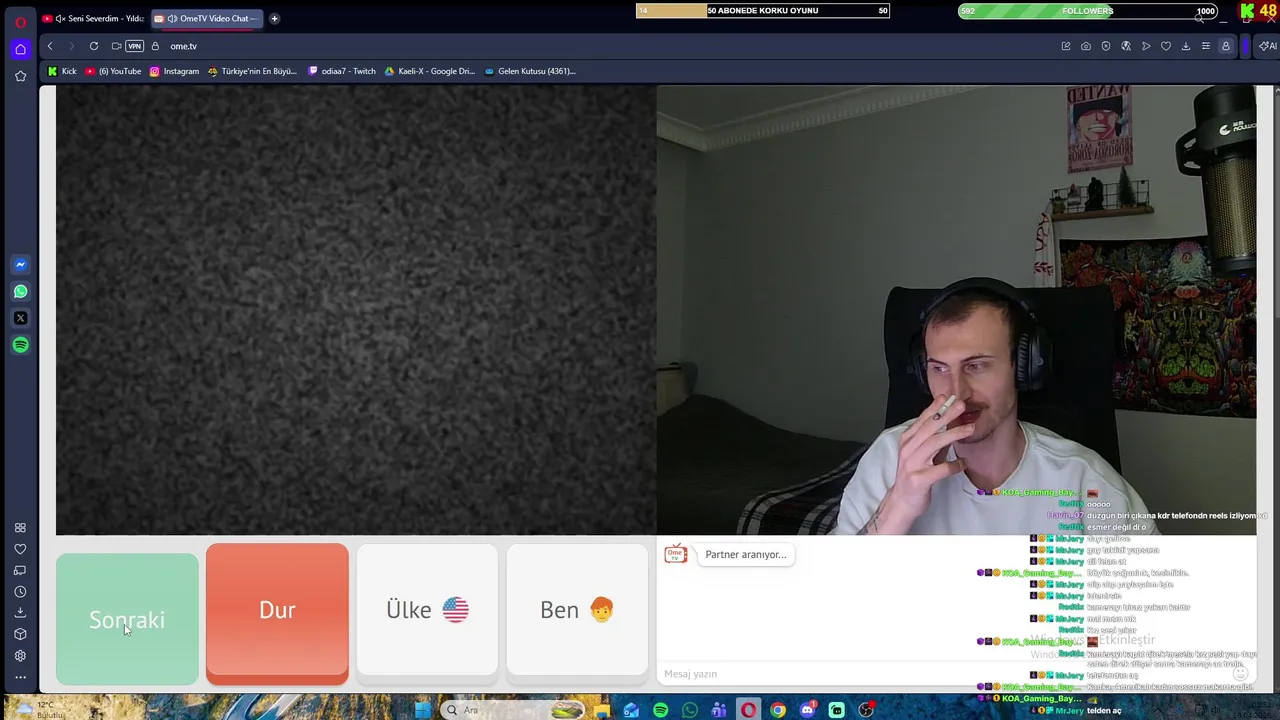Viewport: 1280px width, 720px height.
Task: Open File Explorer from the taskbar
Action: [x=601, y=710]
